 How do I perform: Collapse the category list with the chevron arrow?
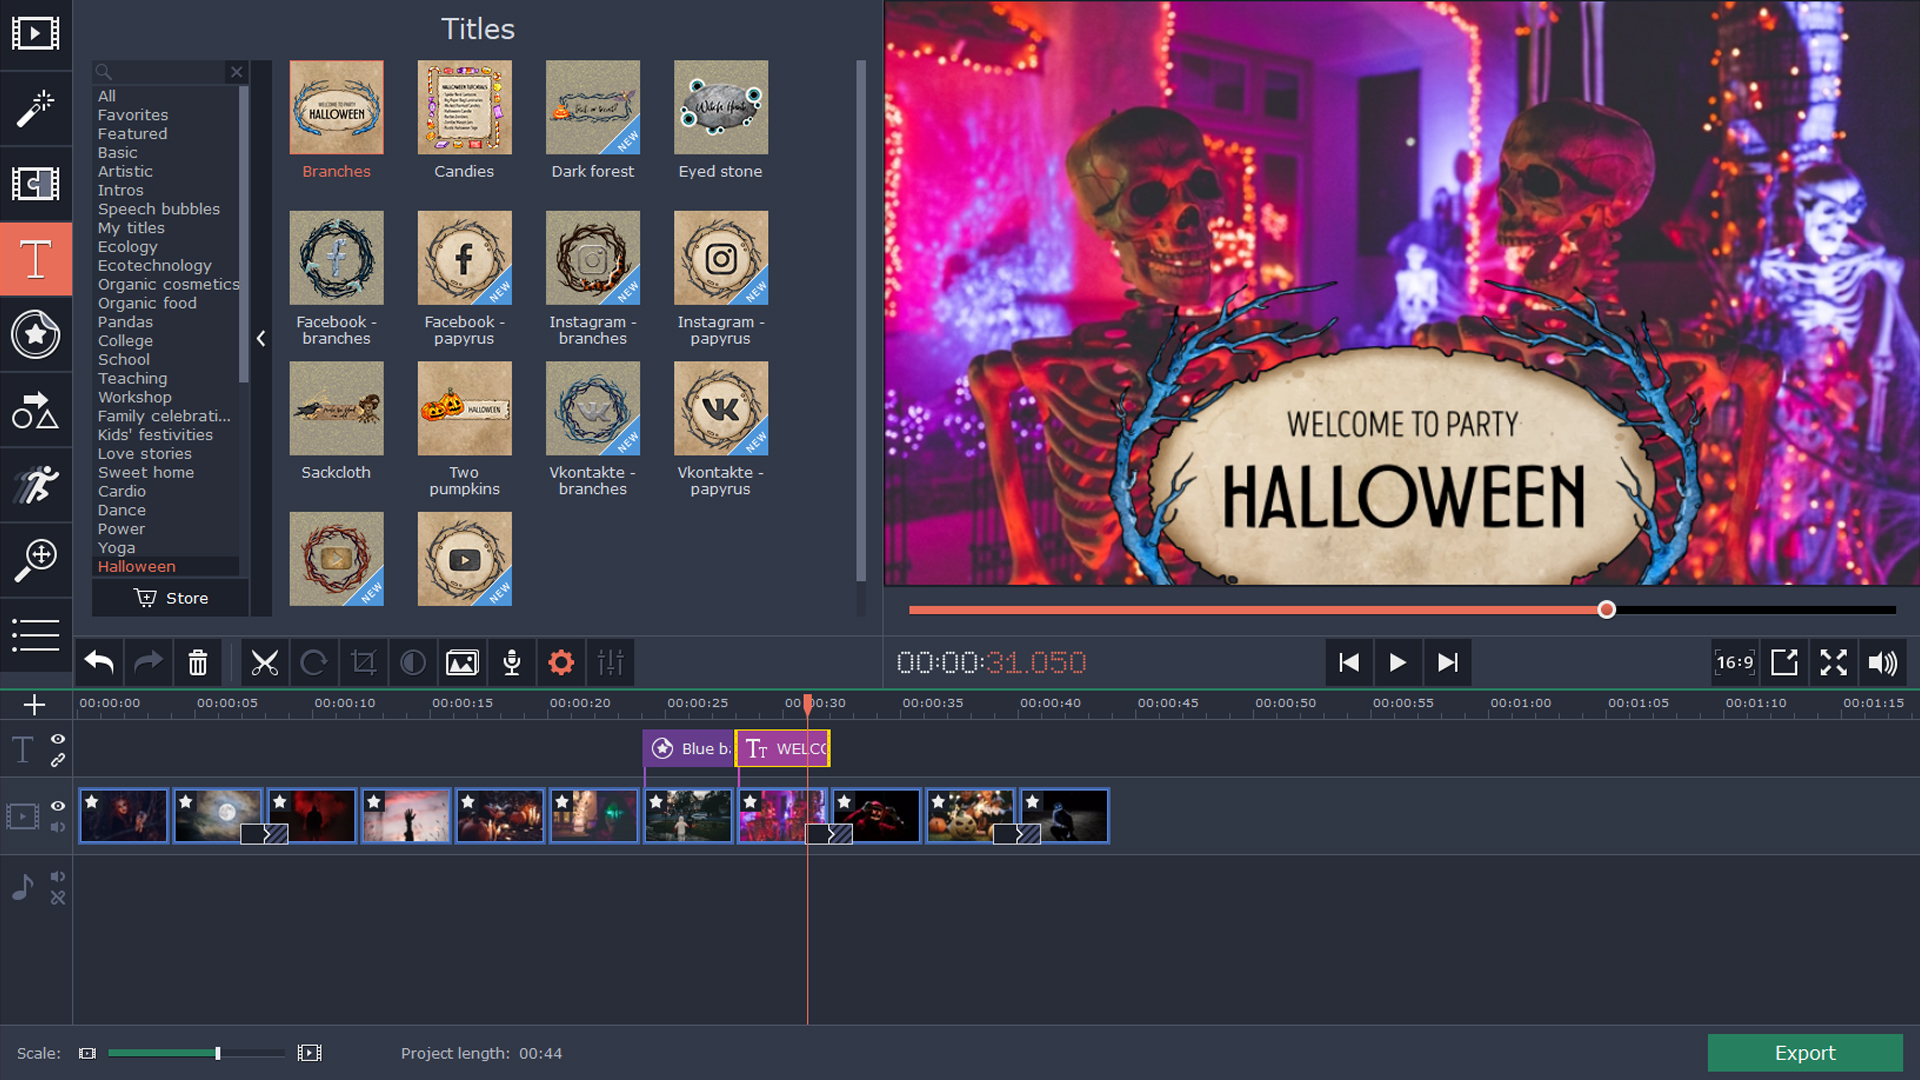(x=261, y=339)
